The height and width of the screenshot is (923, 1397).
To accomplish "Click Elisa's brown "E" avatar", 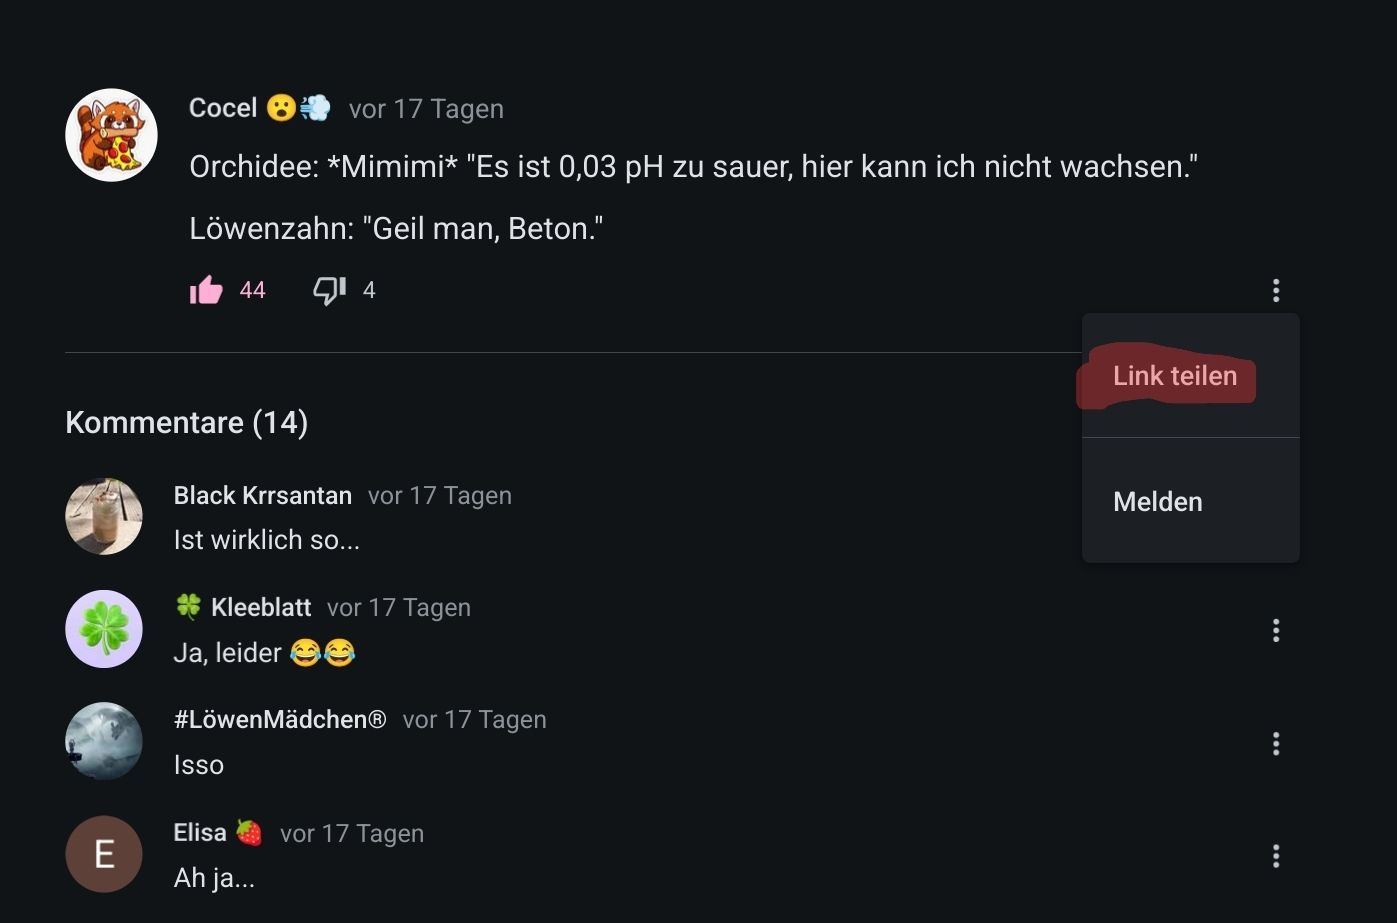I will (104, 854).
